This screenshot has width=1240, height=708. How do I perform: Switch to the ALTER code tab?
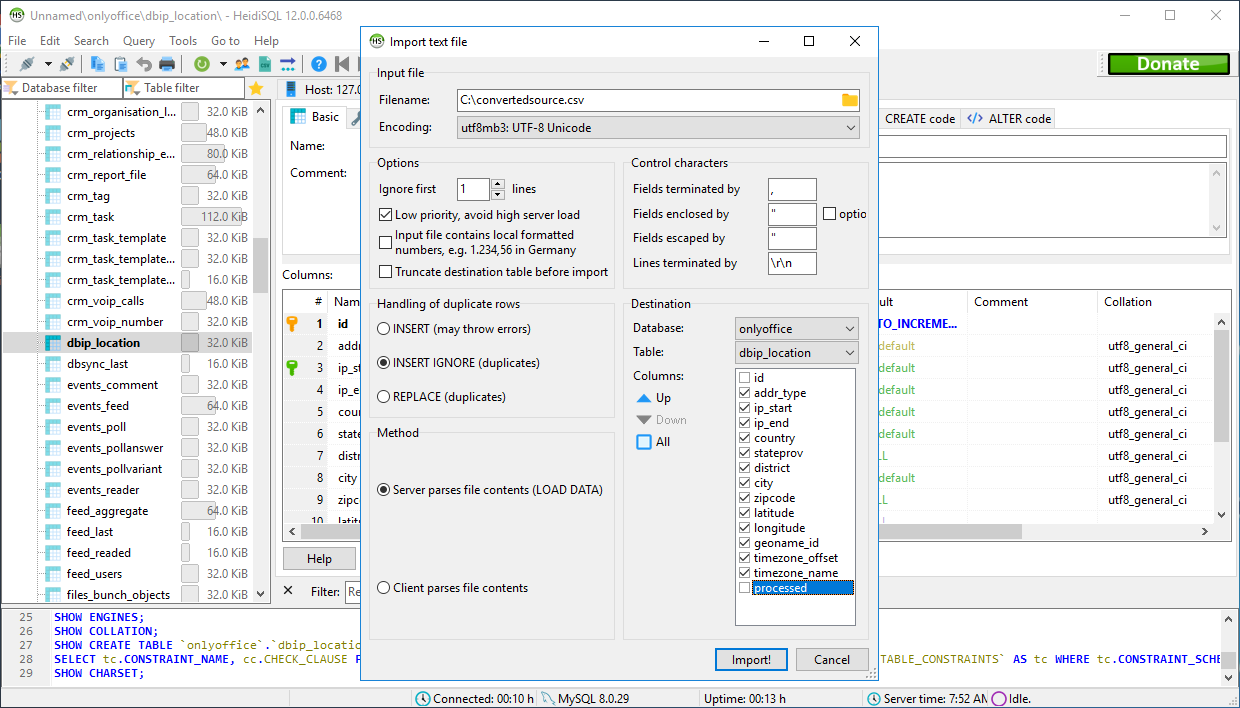[x=1010, y=119]
